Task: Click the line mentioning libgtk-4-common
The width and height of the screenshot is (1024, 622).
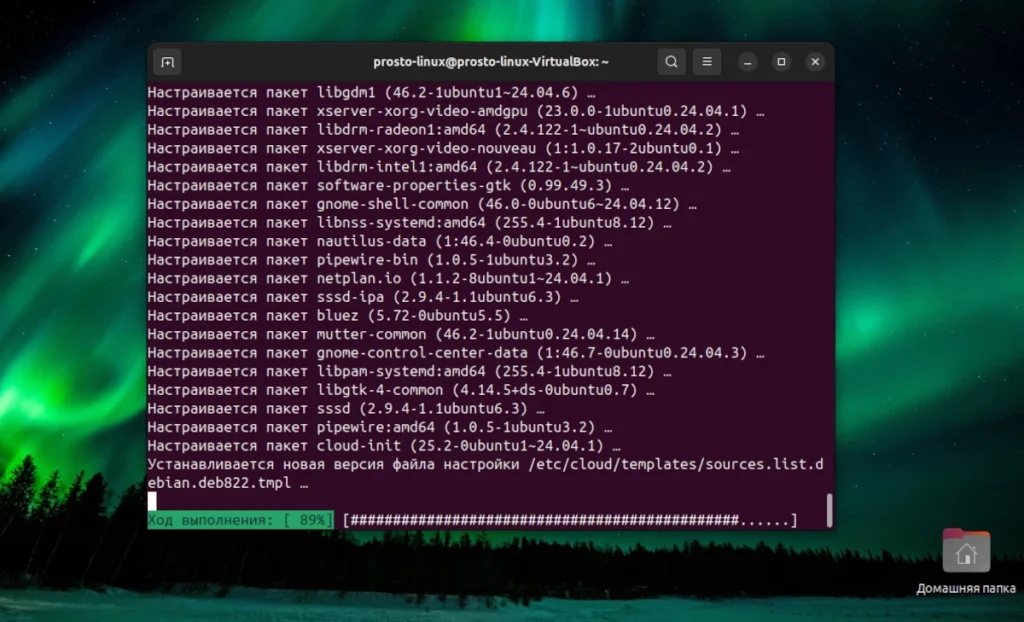Action: point(401,390)
